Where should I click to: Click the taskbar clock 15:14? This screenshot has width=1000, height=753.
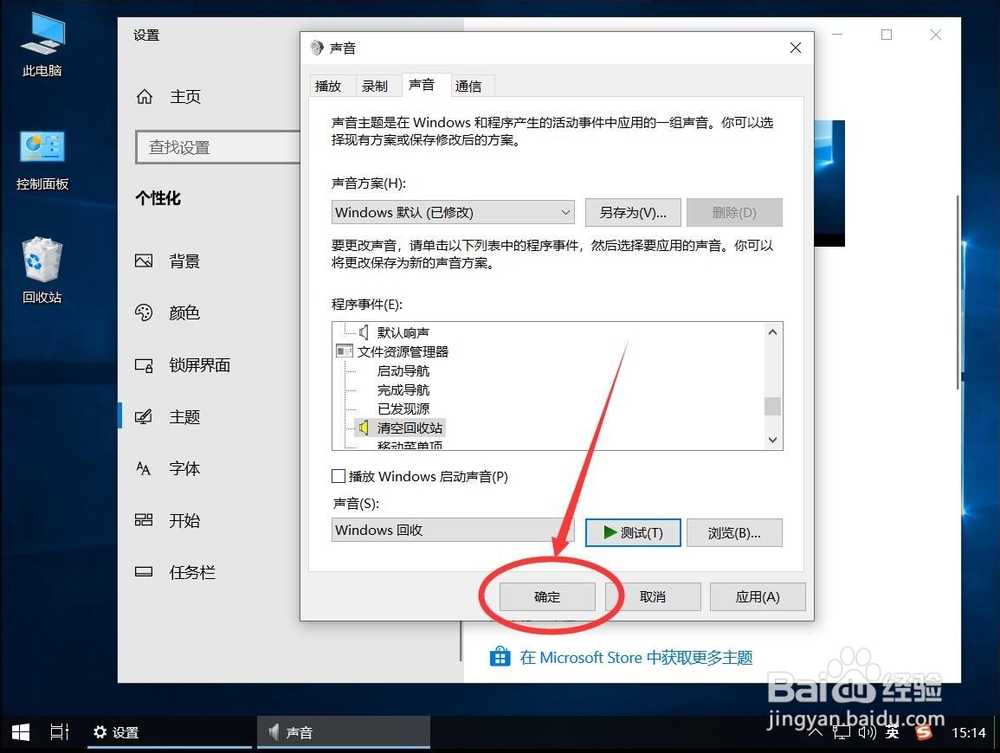[x=968, y=733]
